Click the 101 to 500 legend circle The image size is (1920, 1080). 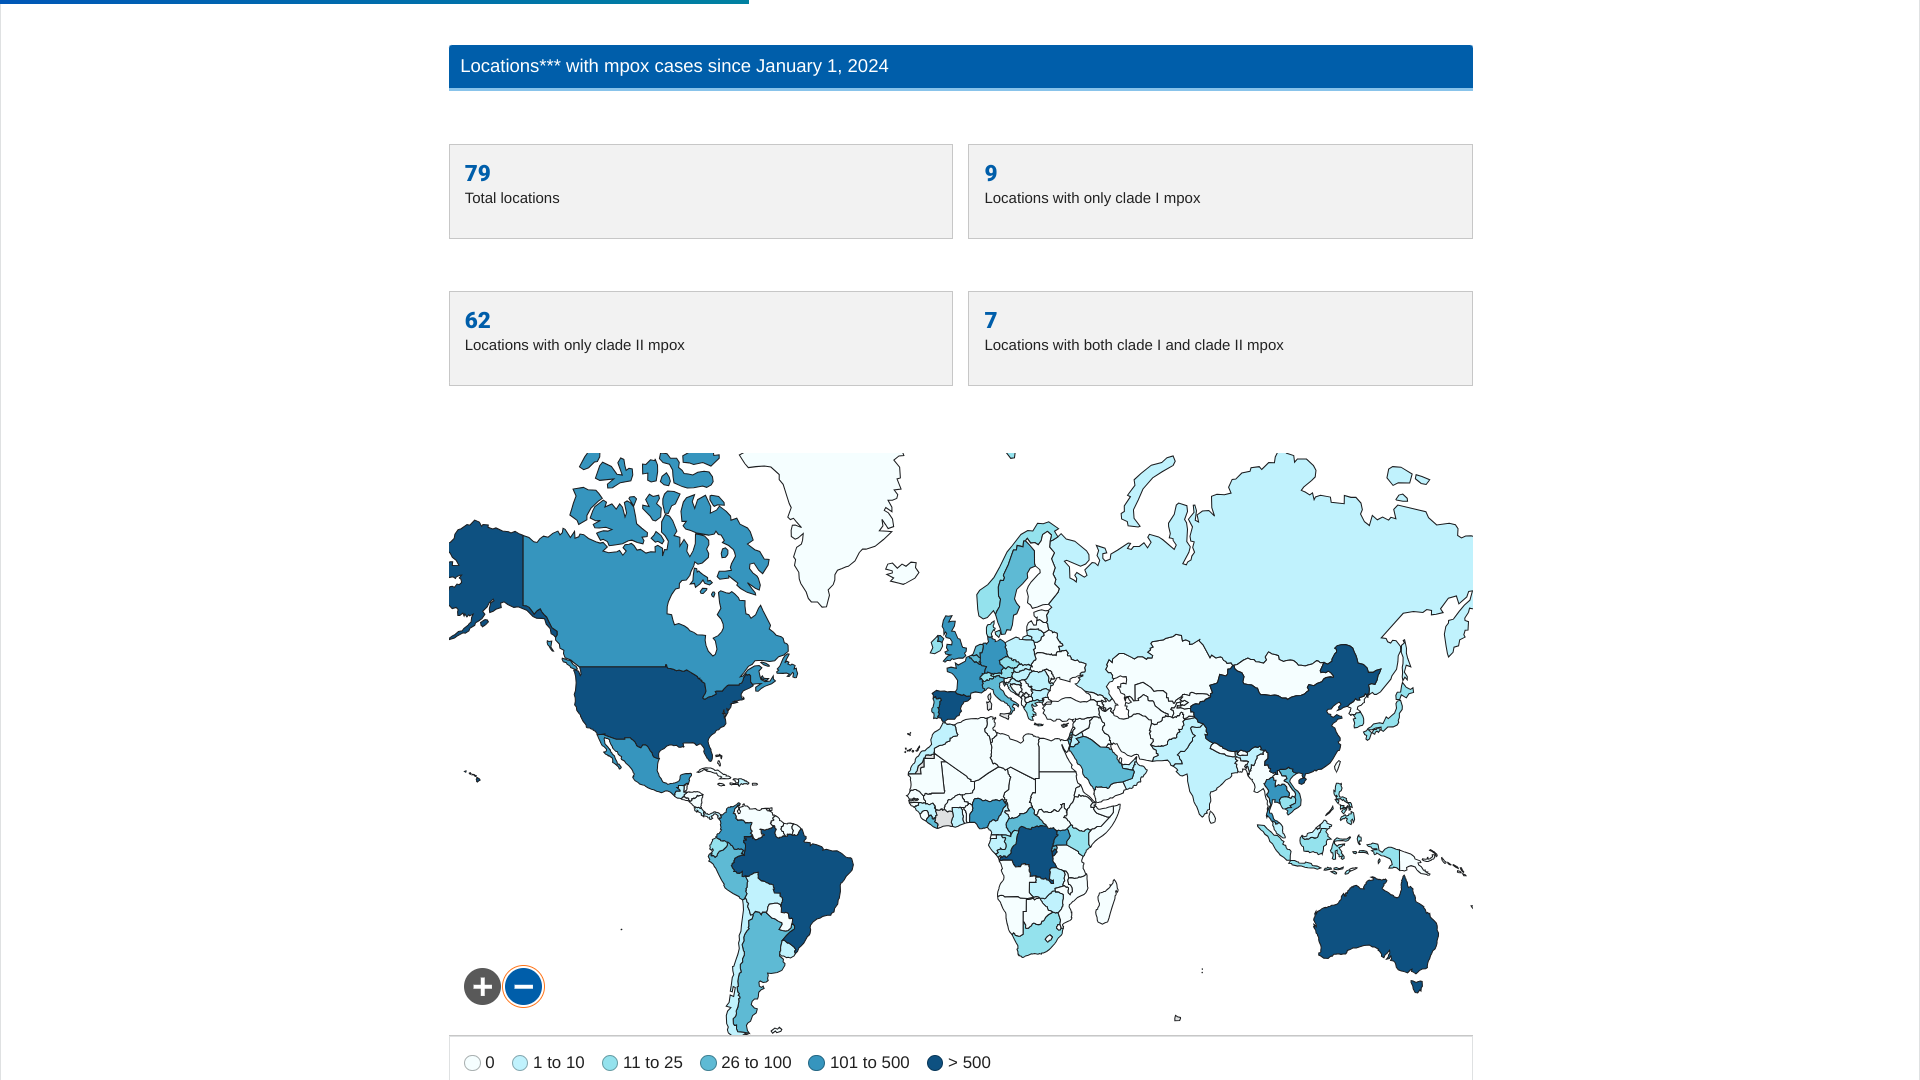click(816, 1063)
